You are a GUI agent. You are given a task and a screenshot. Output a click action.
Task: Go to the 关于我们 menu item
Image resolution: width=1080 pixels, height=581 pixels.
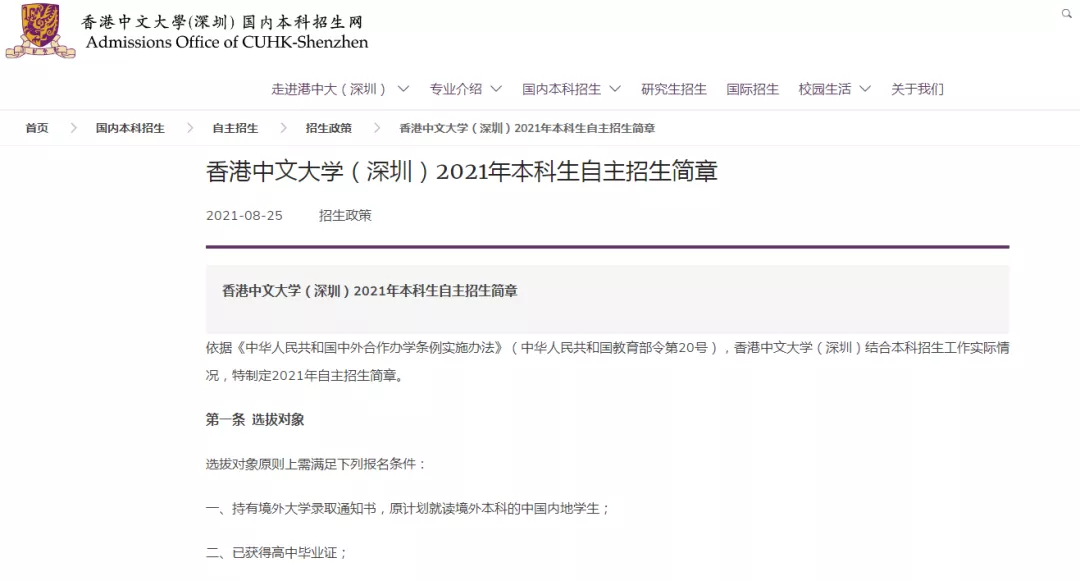tap(917, 89)
